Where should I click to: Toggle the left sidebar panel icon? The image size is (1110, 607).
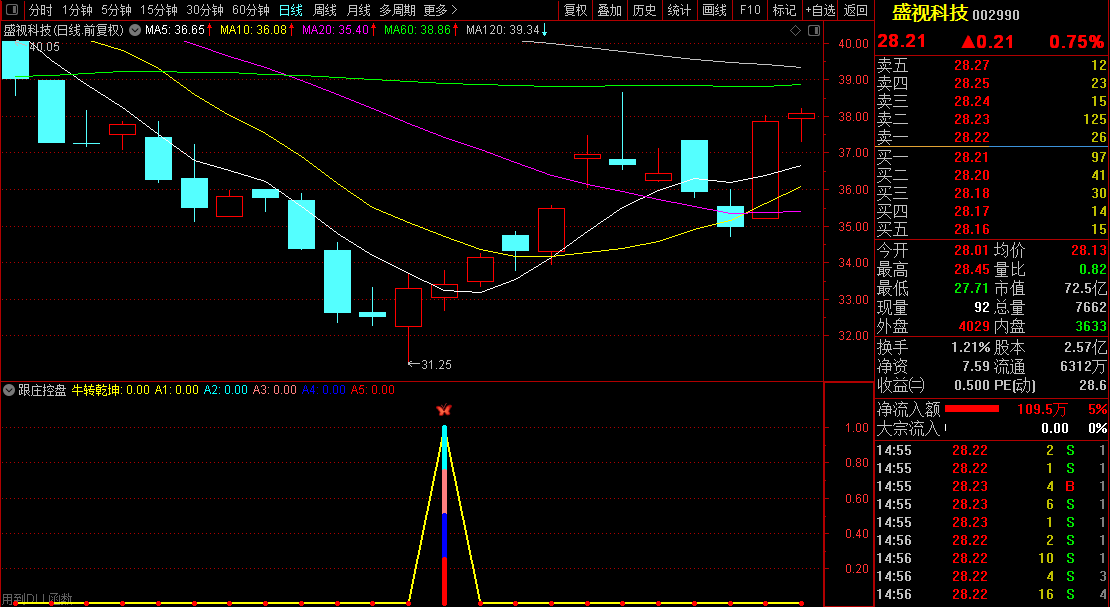(13, 10)
